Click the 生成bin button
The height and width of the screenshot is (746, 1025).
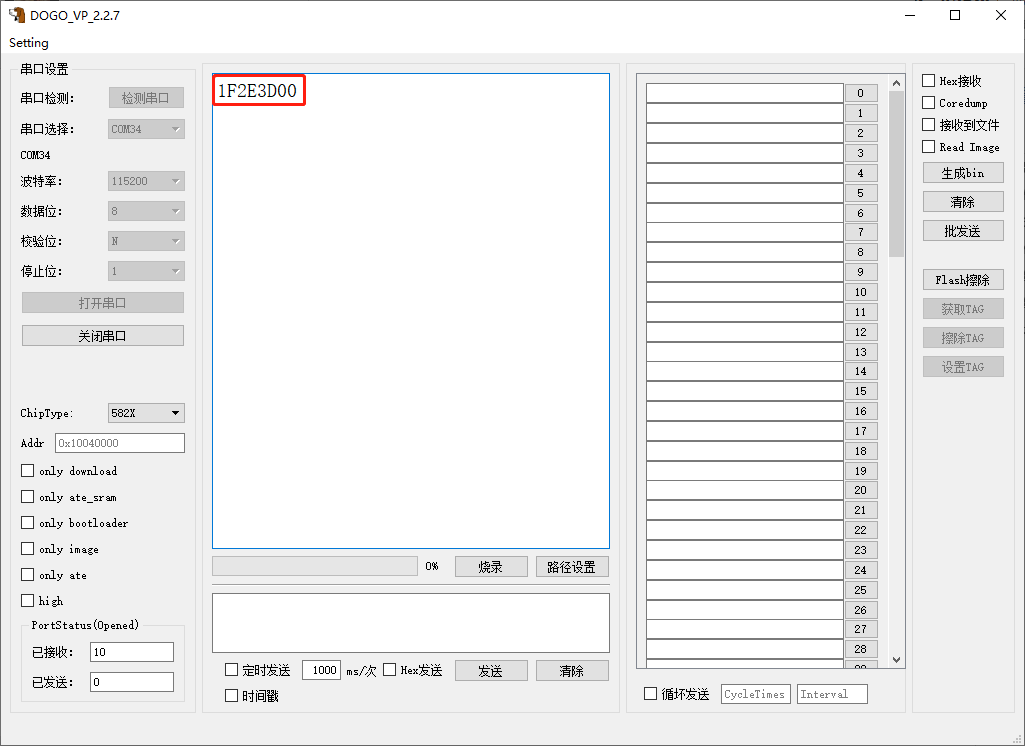(963, 173)
